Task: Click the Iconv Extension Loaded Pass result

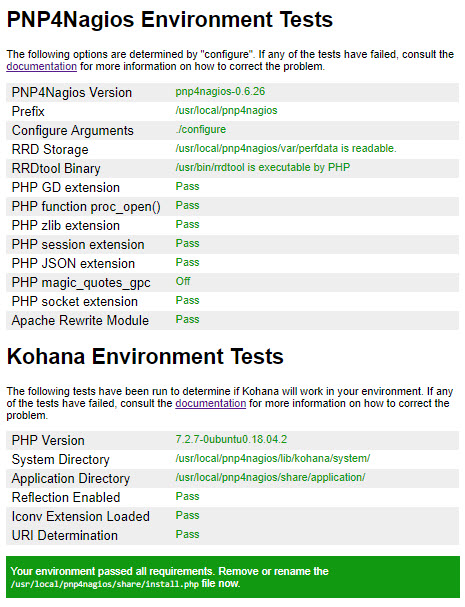Action: click(187, 515)
